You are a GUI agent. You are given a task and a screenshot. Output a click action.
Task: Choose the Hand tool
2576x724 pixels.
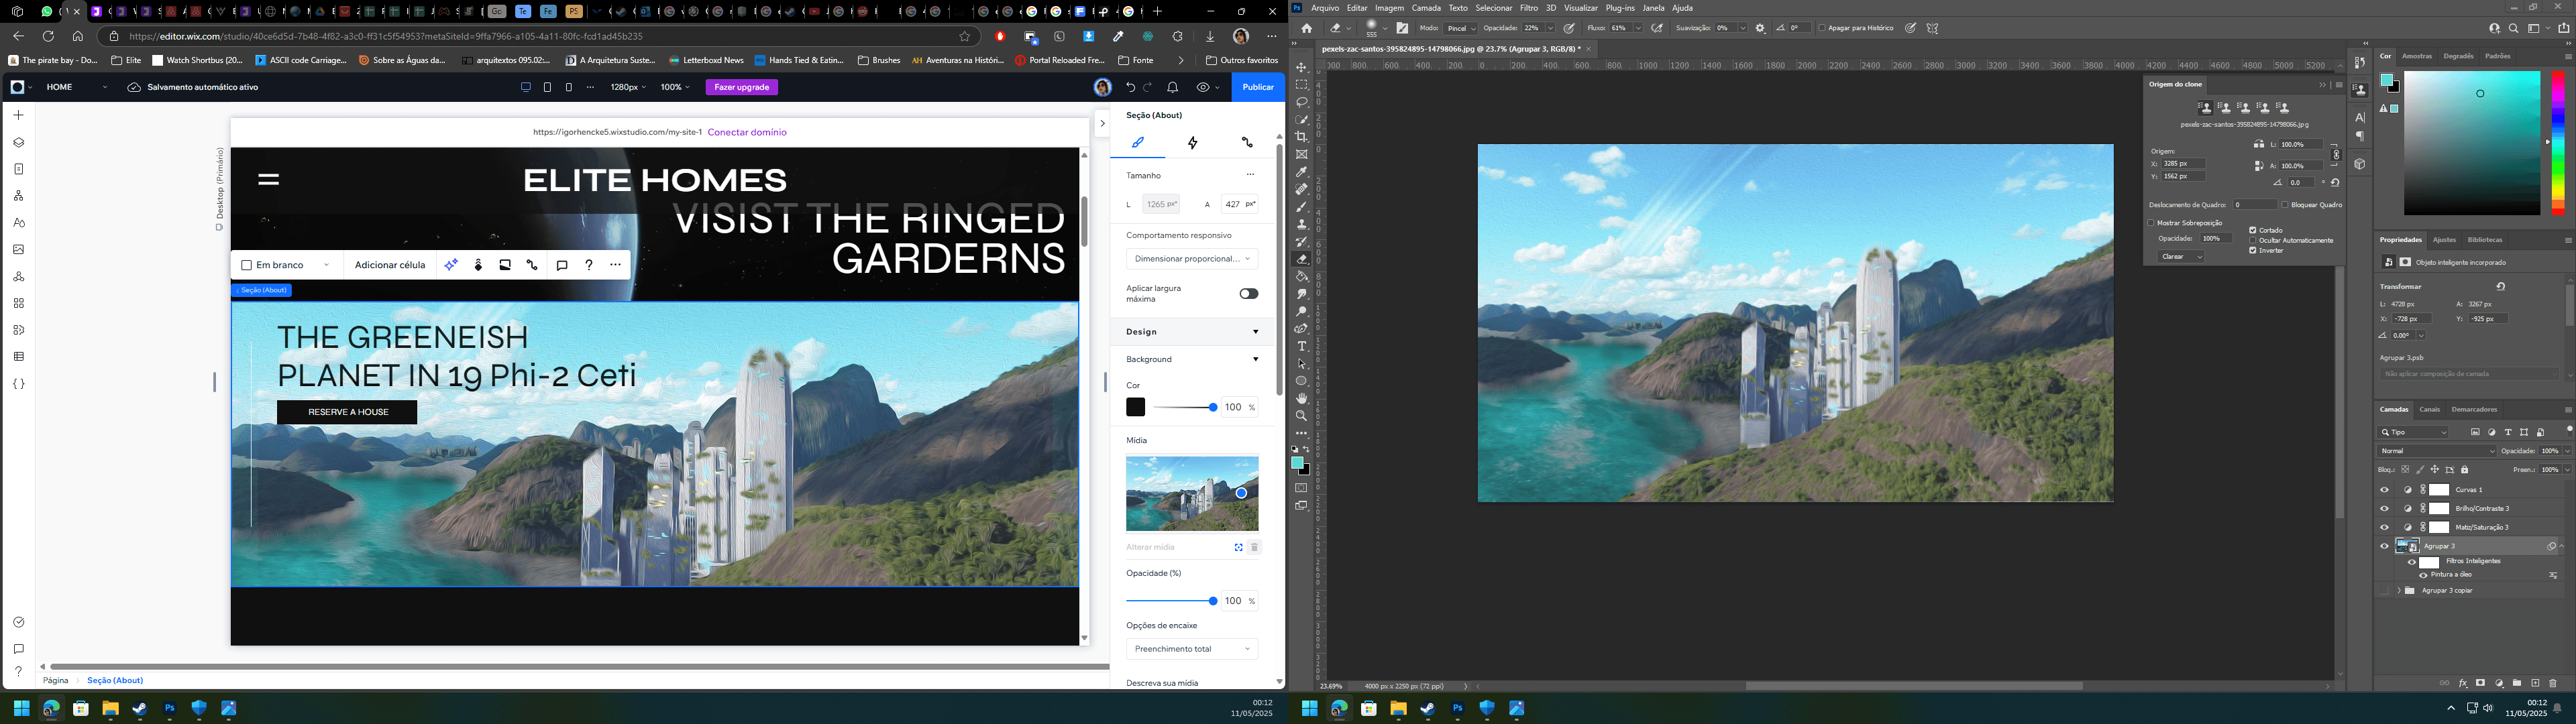click(x=1301, y=398)
